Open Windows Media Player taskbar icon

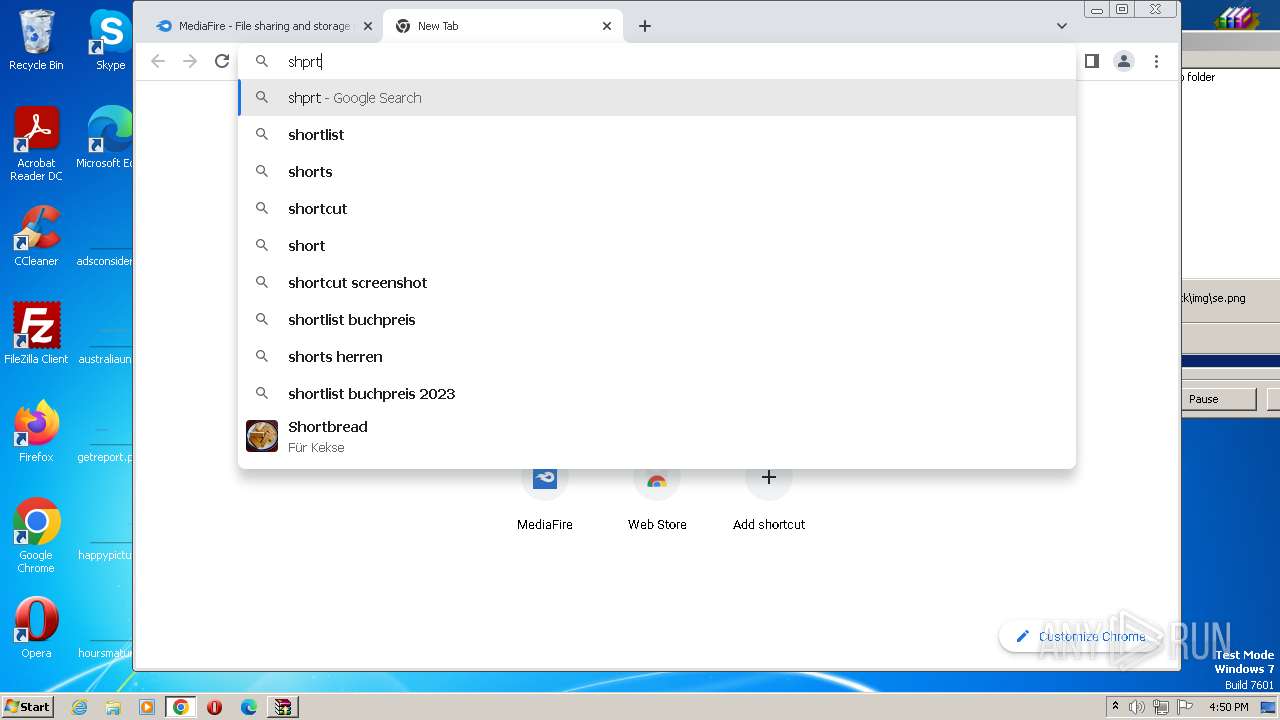147,707
